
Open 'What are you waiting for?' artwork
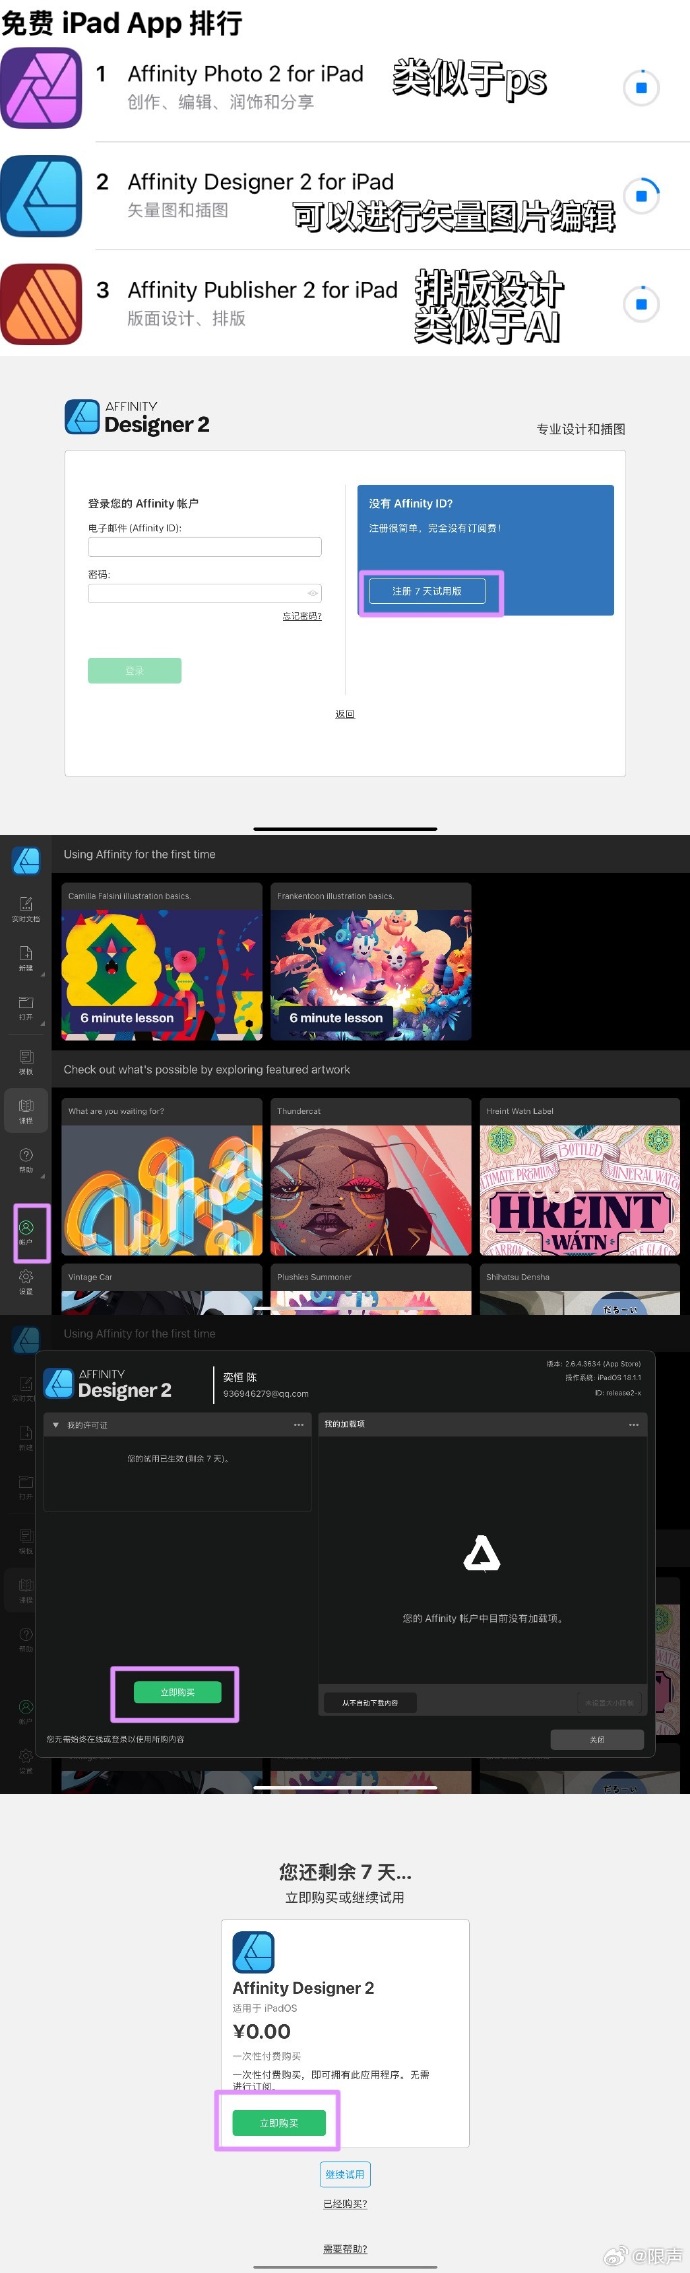click(162, 1178)
